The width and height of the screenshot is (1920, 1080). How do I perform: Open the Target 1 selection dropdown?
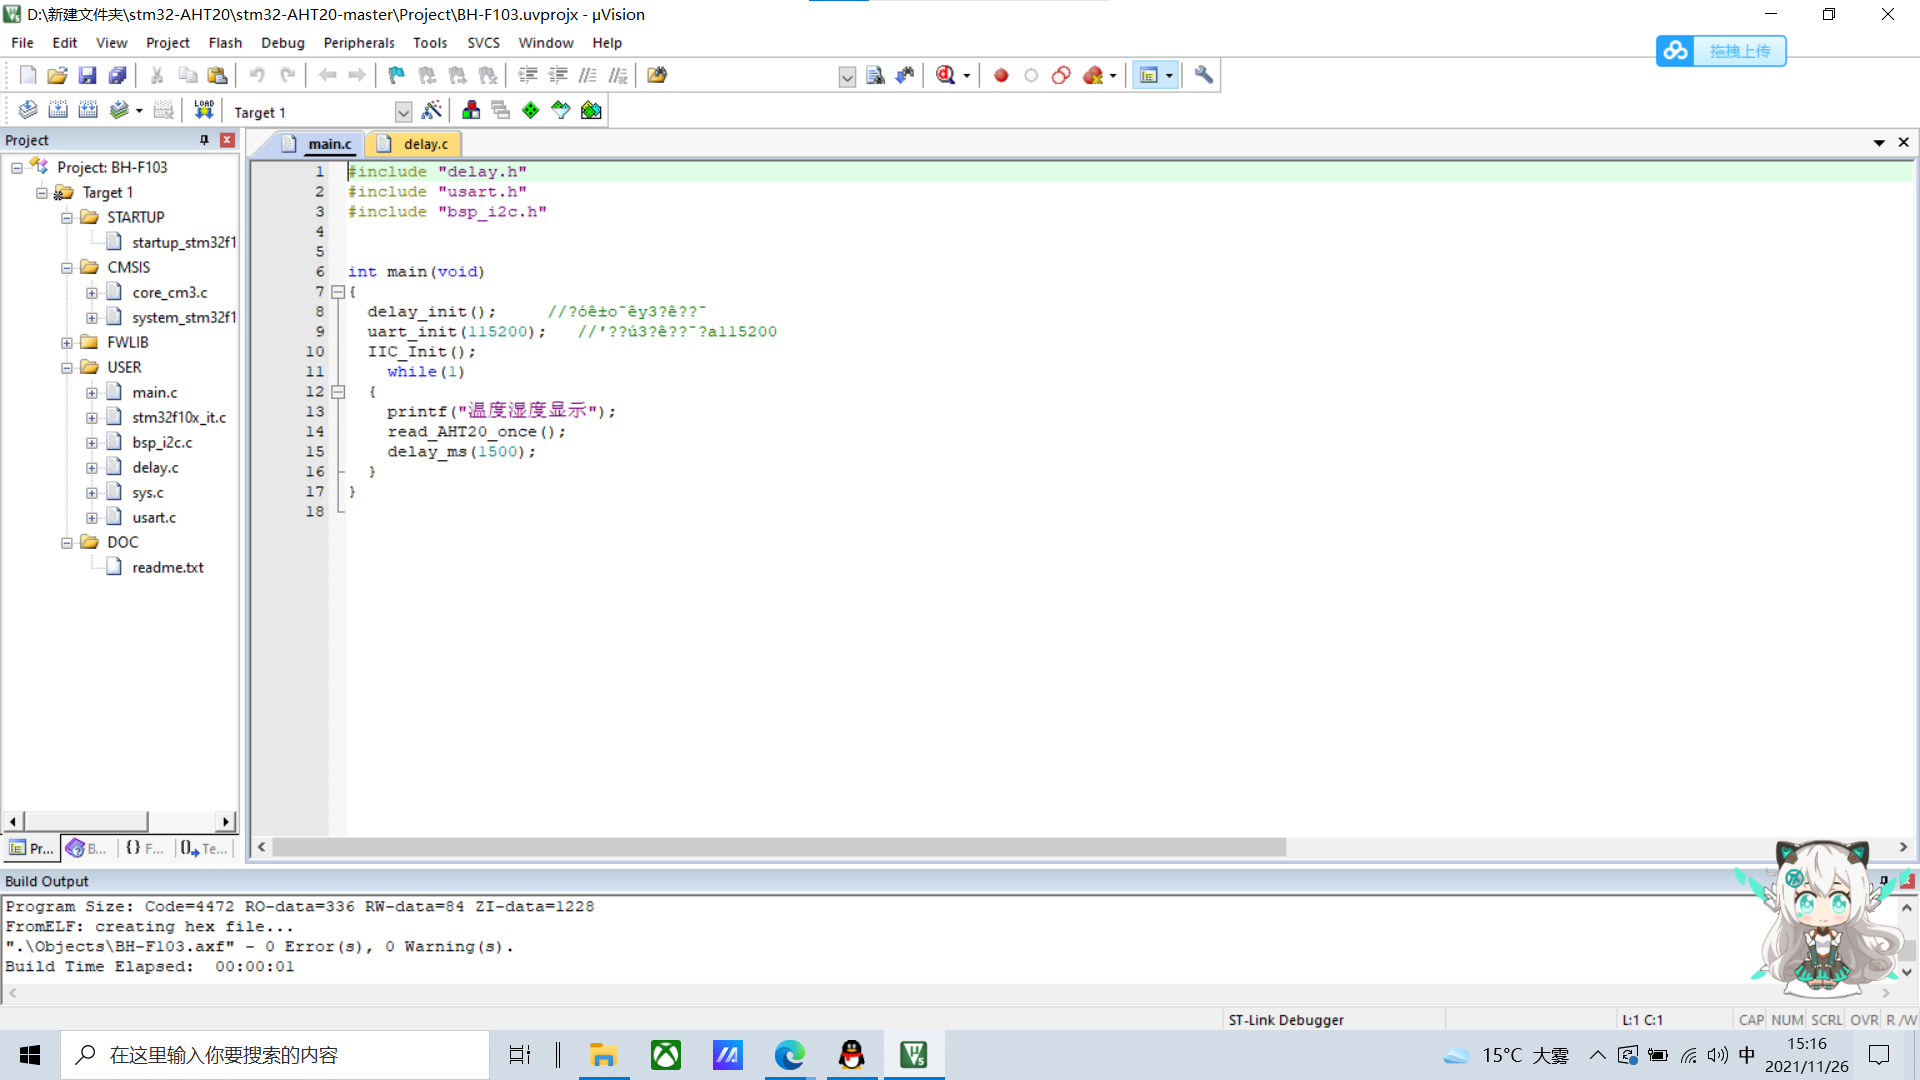click(403, 112)
